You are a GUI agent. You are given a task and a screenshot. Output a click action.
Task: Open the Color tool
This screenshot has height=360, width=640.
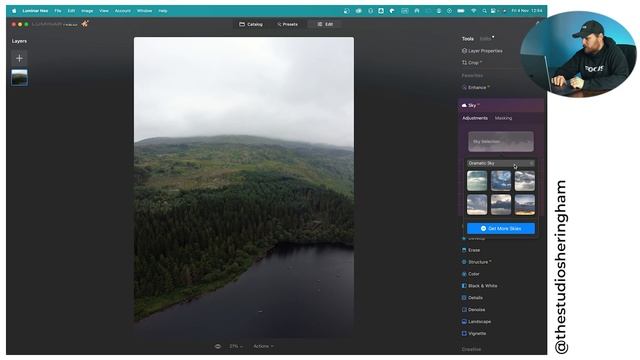click(x=470, y=274)
